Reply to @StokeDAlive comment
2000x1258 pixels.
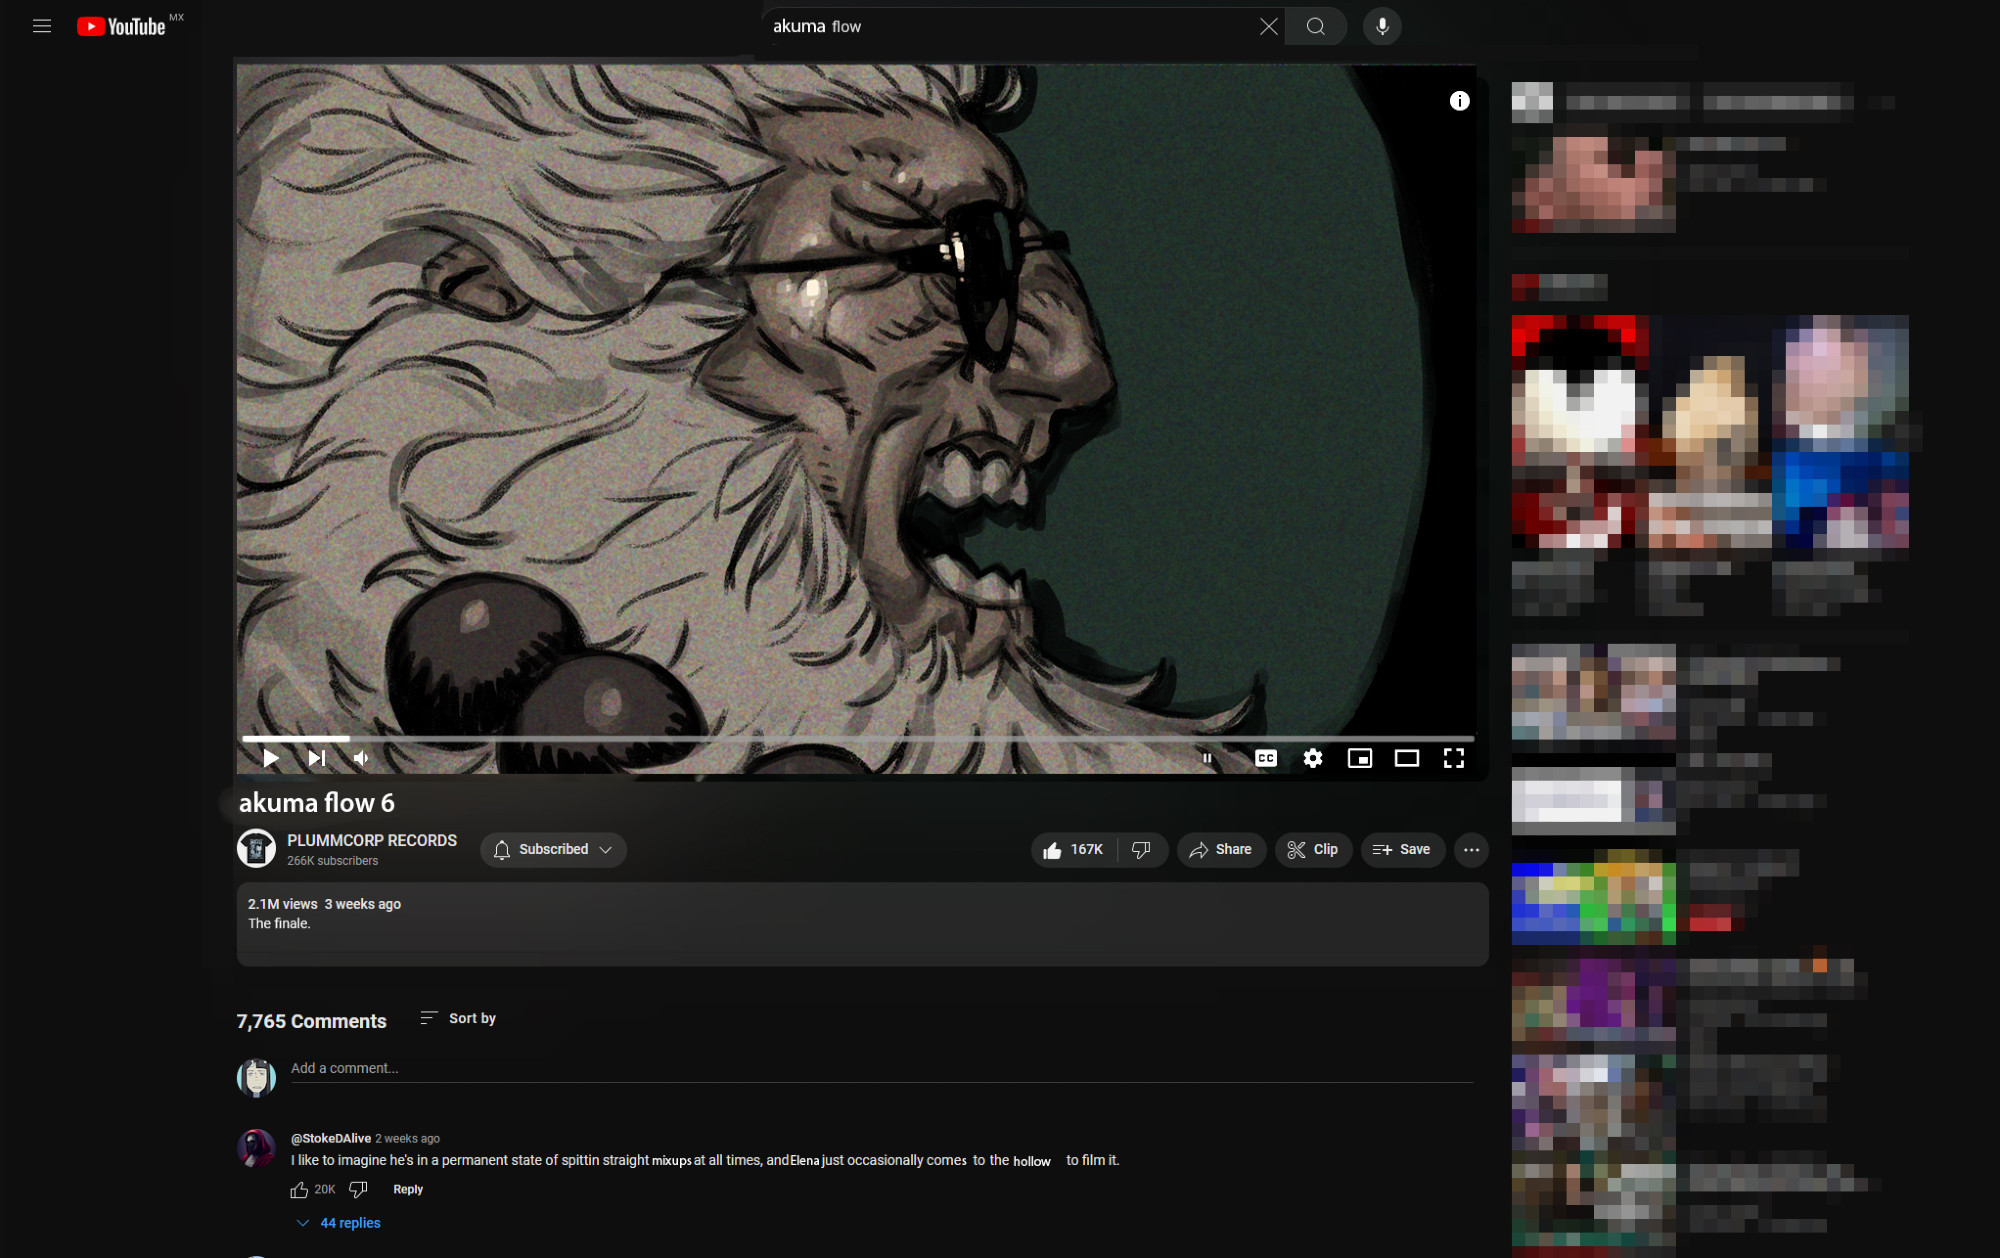point(408,1189)
